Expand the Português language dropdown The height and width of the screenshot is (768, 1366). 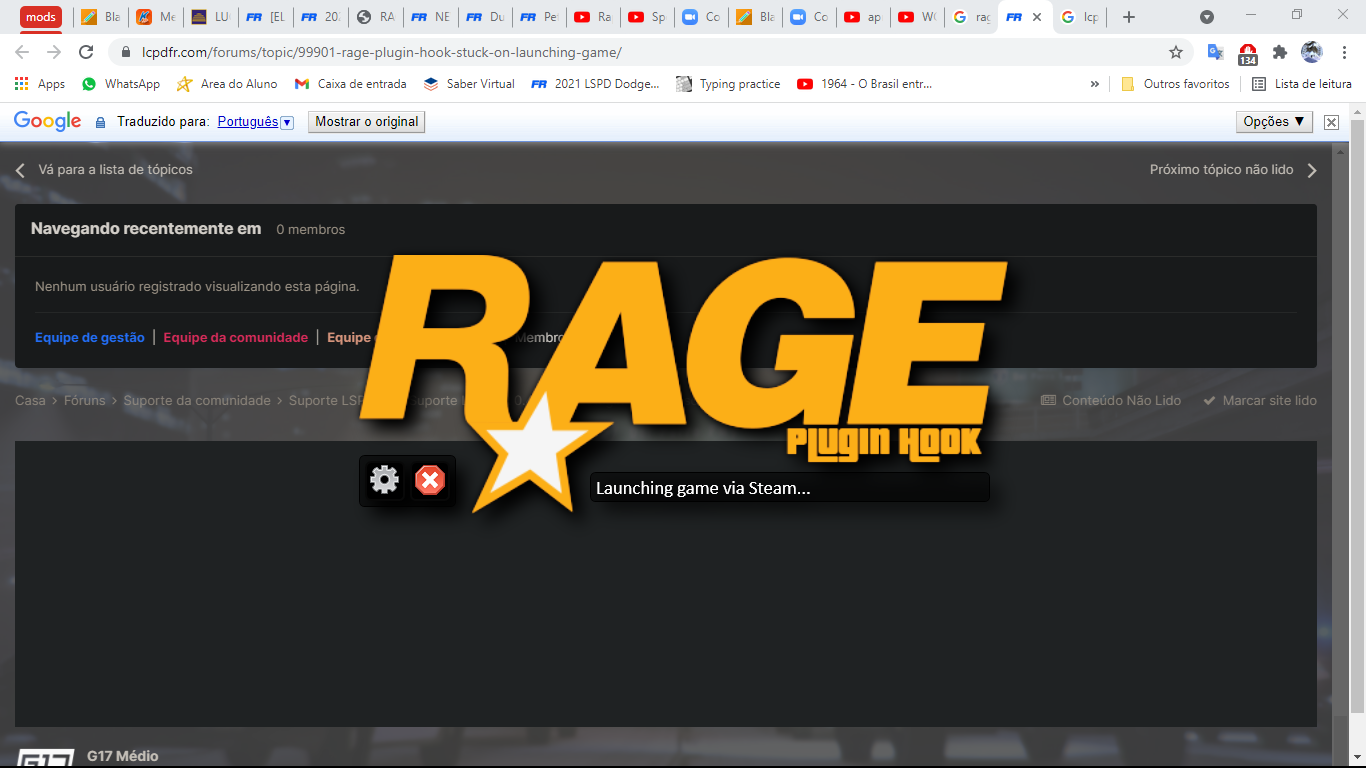point(287,122)
